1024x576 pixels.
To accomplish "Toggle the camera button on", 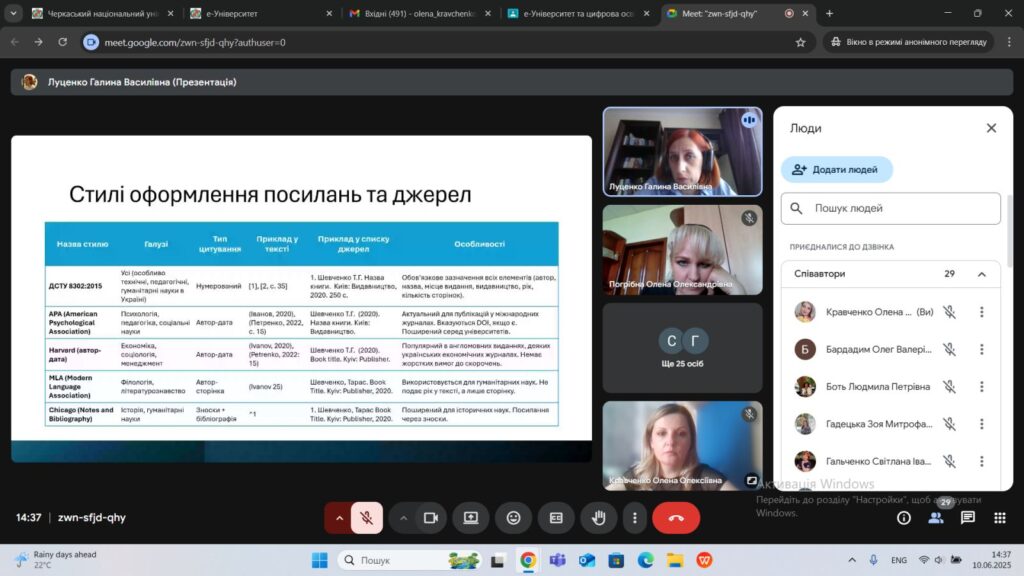I will pyautogui.click(x=431, y=518).
